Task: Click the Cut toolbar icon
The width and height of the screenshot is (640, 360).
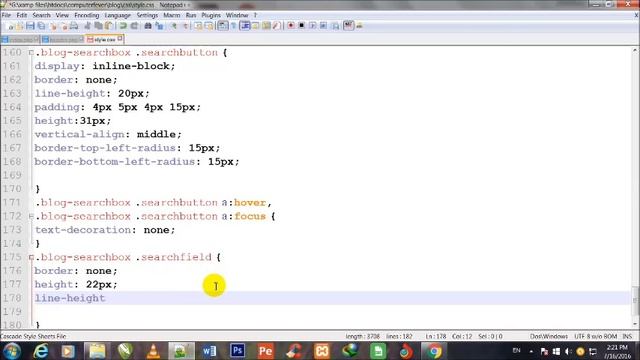Action: pyautogui.click(x=87, y=26)
